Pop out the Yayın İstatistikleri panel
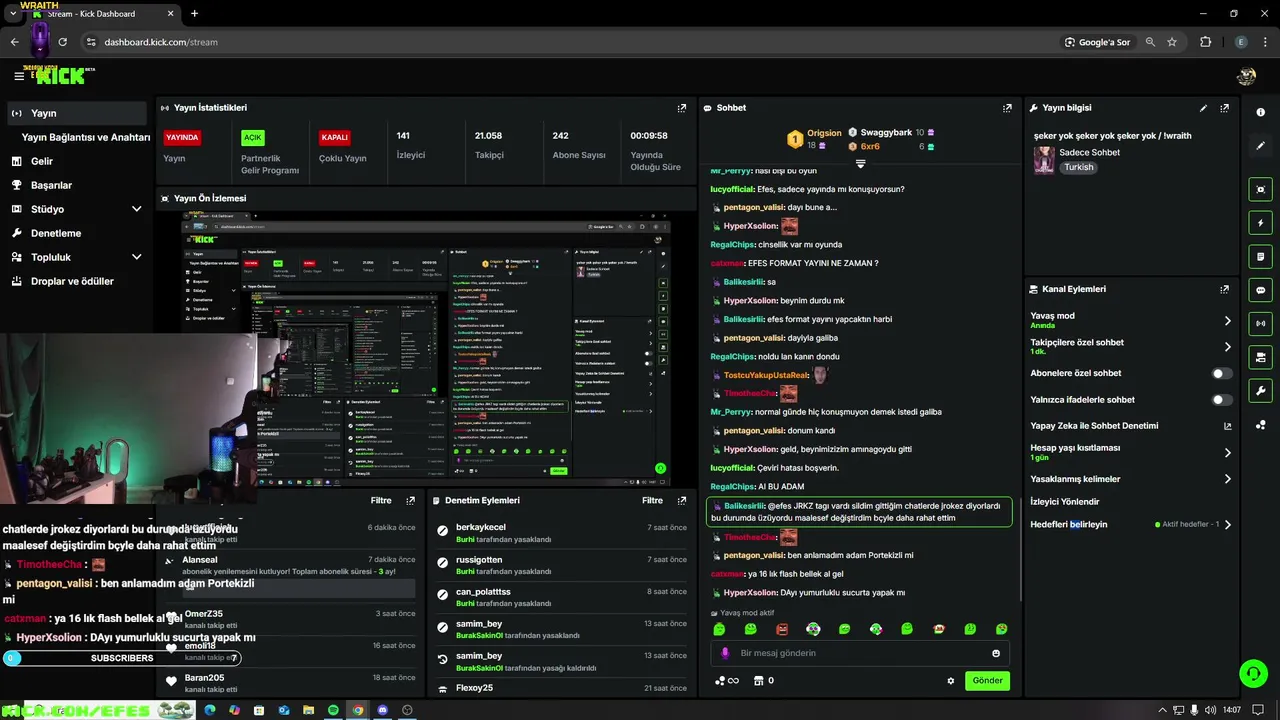The image size is (1280, 720). click(682, 108)
